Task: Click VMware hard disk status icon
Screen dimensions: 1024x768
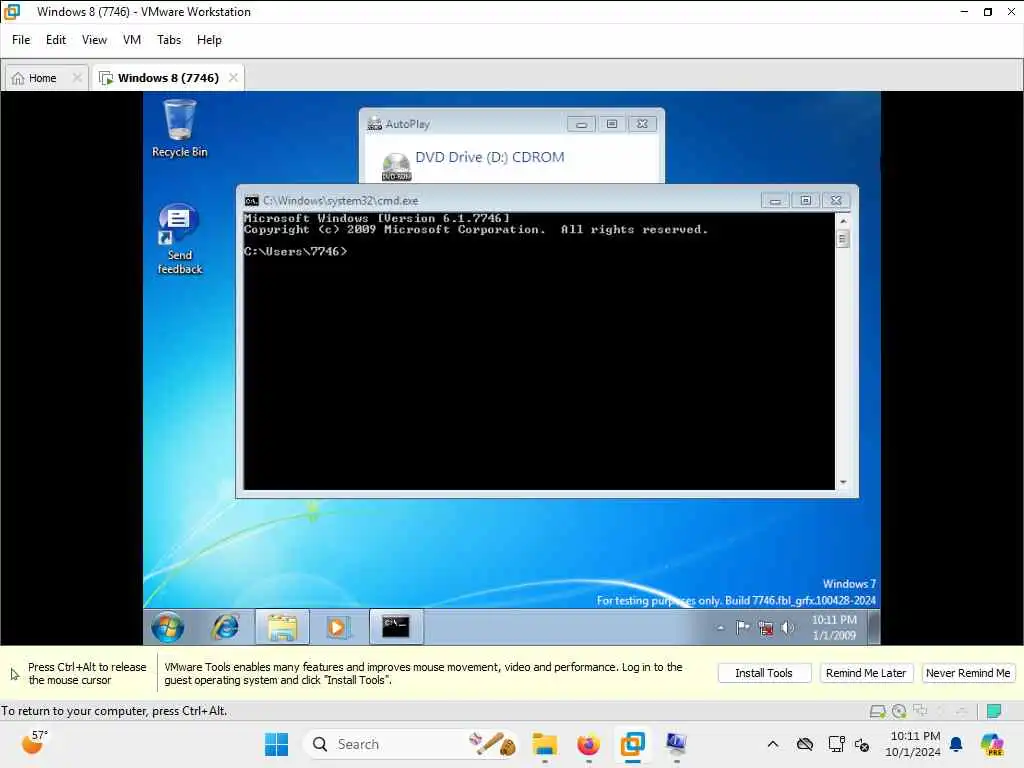Action: point(878,711)
